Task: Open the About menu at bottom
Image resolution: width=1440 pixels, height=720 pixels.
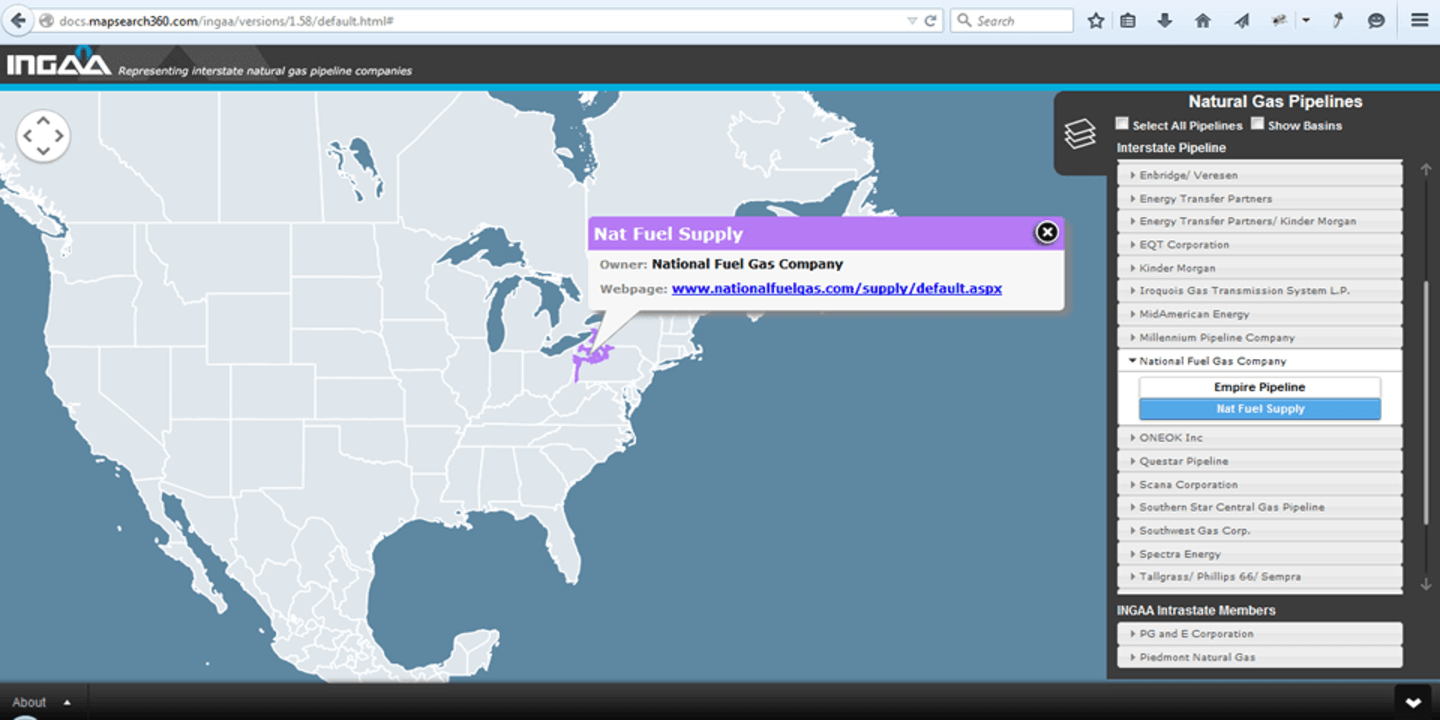Action: (x=39, y=702)
